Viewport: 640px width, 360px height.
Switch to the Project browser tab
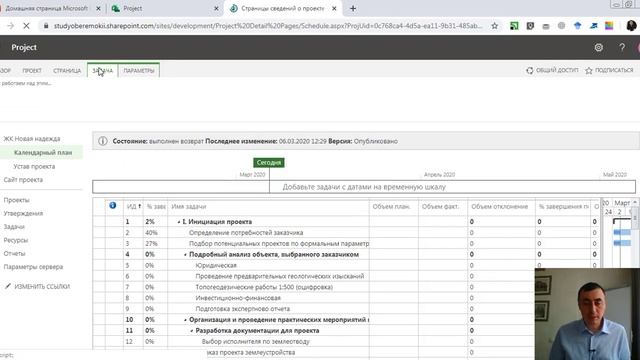click(163, 8)
